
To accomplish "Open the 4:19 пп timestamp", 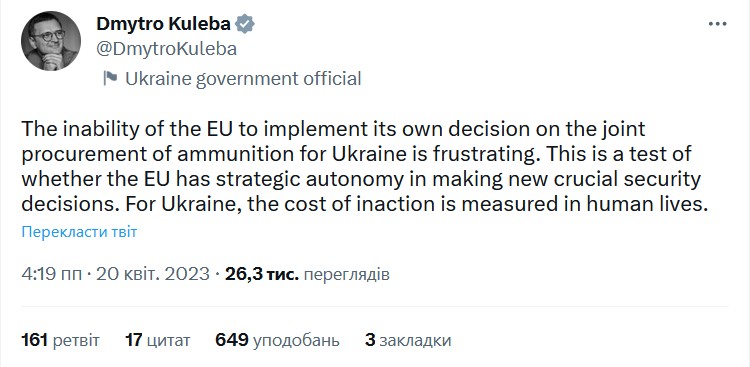I will tap(53, 274).
